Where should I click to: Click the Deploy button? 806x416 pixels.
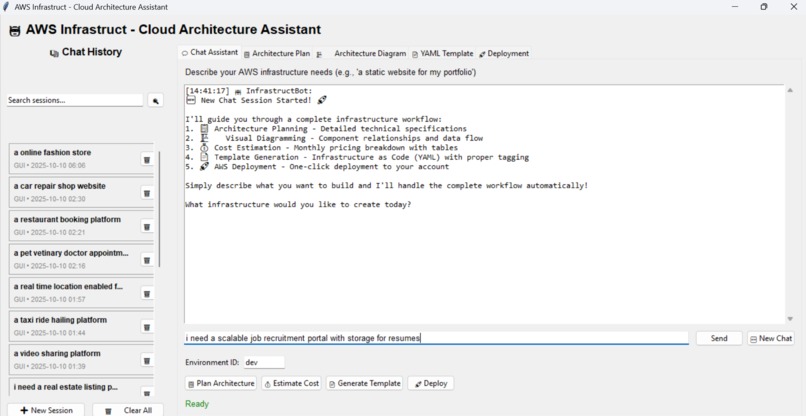pyautogui.click(x=431, y=384)
